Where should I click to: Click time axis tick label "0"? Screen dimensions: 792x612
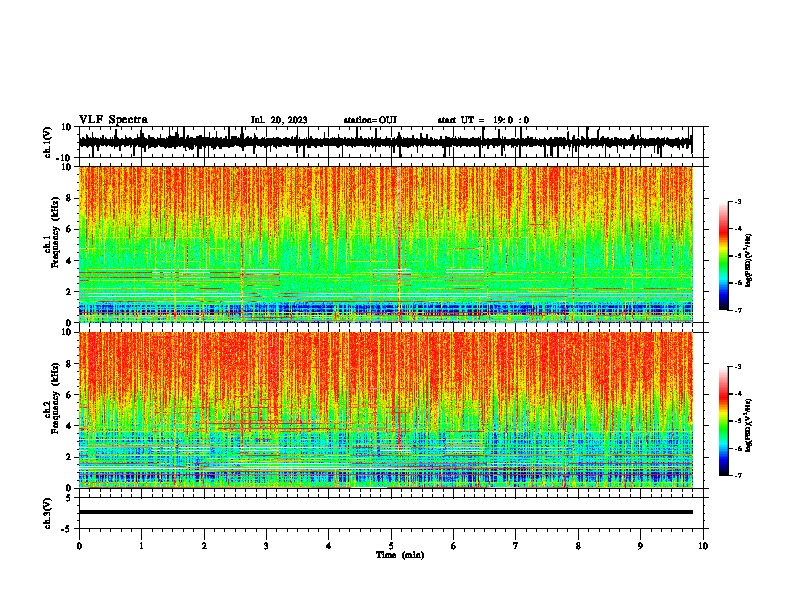pos(79,546)
